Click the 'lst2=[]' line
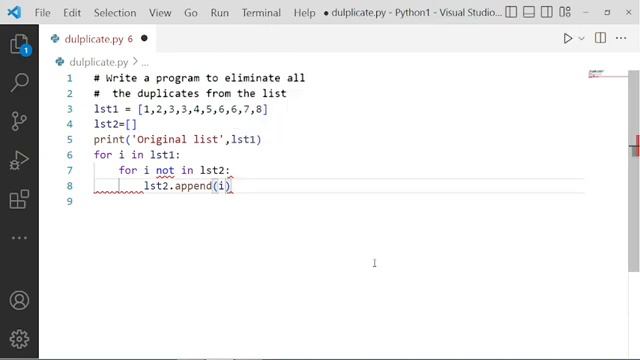This screenshot has width=640, height=360. tap(115, 124)
